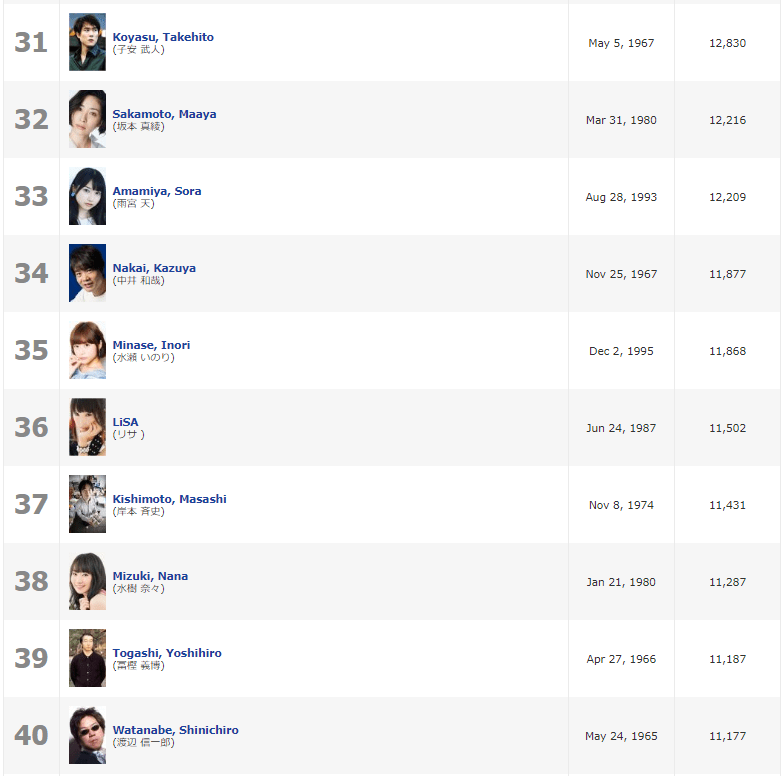
Task: Click the photo thumbnail of LiSA
Action: (x=87, y=427)
